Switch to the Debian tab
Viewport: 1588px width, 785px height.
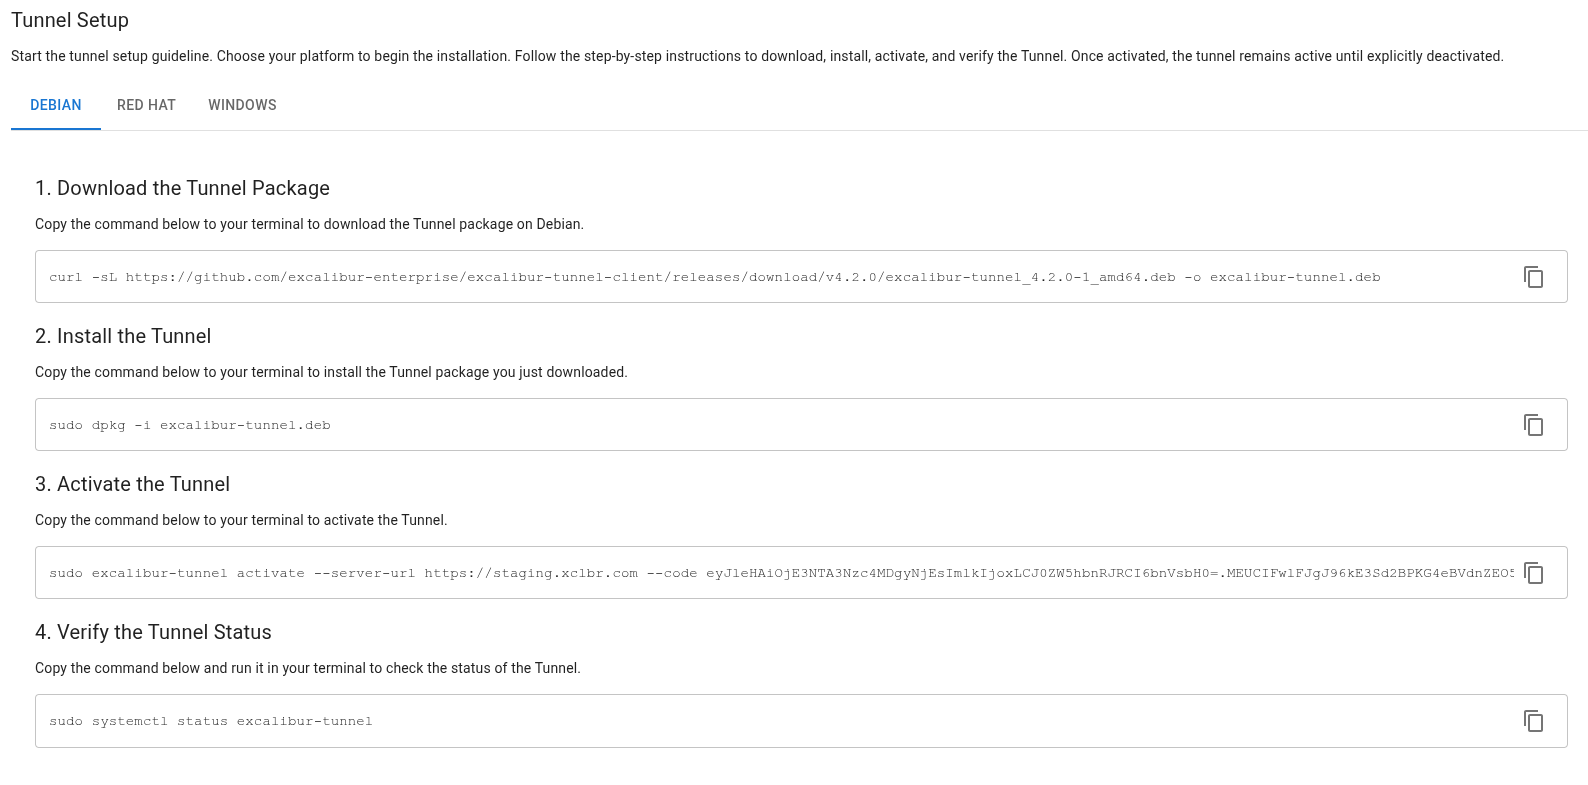pyautogui.click(x=56, y=105)
